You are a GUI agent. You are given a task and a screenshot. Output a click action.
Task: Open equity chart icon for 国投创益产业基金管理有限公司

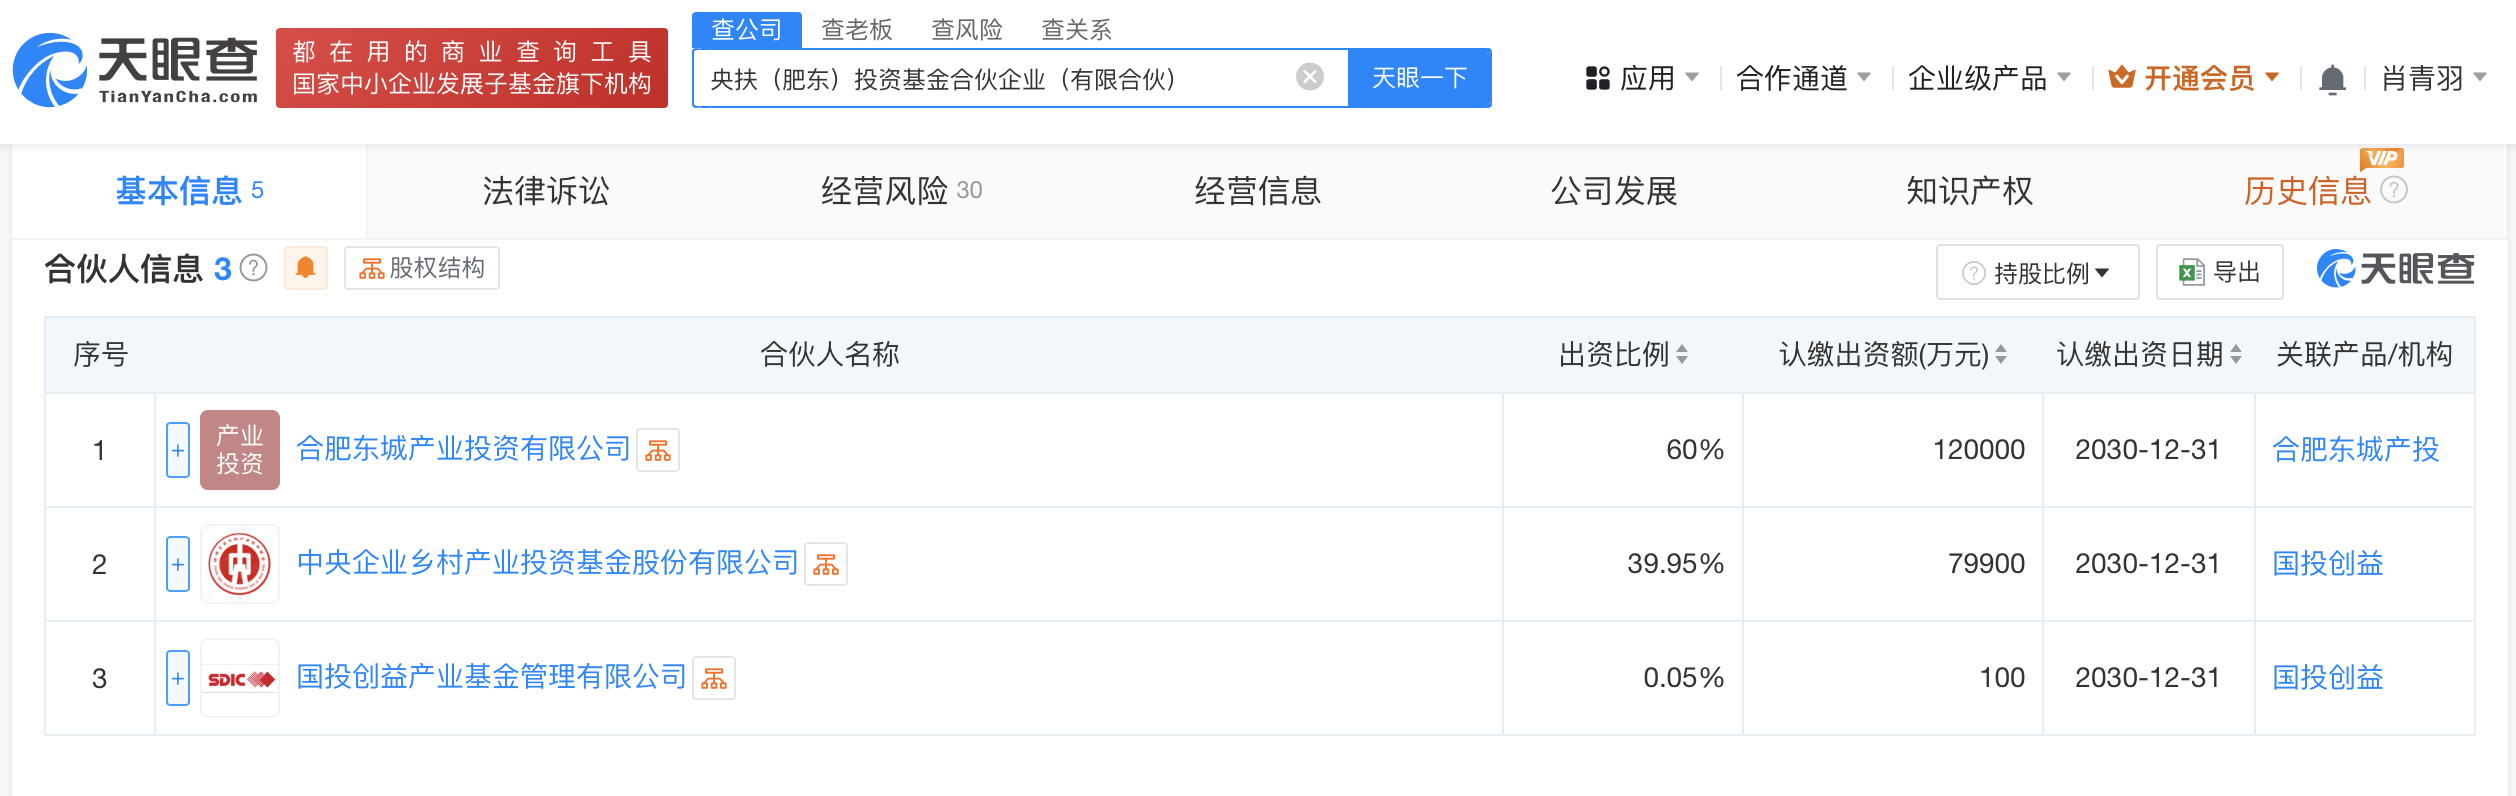[714, 679]
